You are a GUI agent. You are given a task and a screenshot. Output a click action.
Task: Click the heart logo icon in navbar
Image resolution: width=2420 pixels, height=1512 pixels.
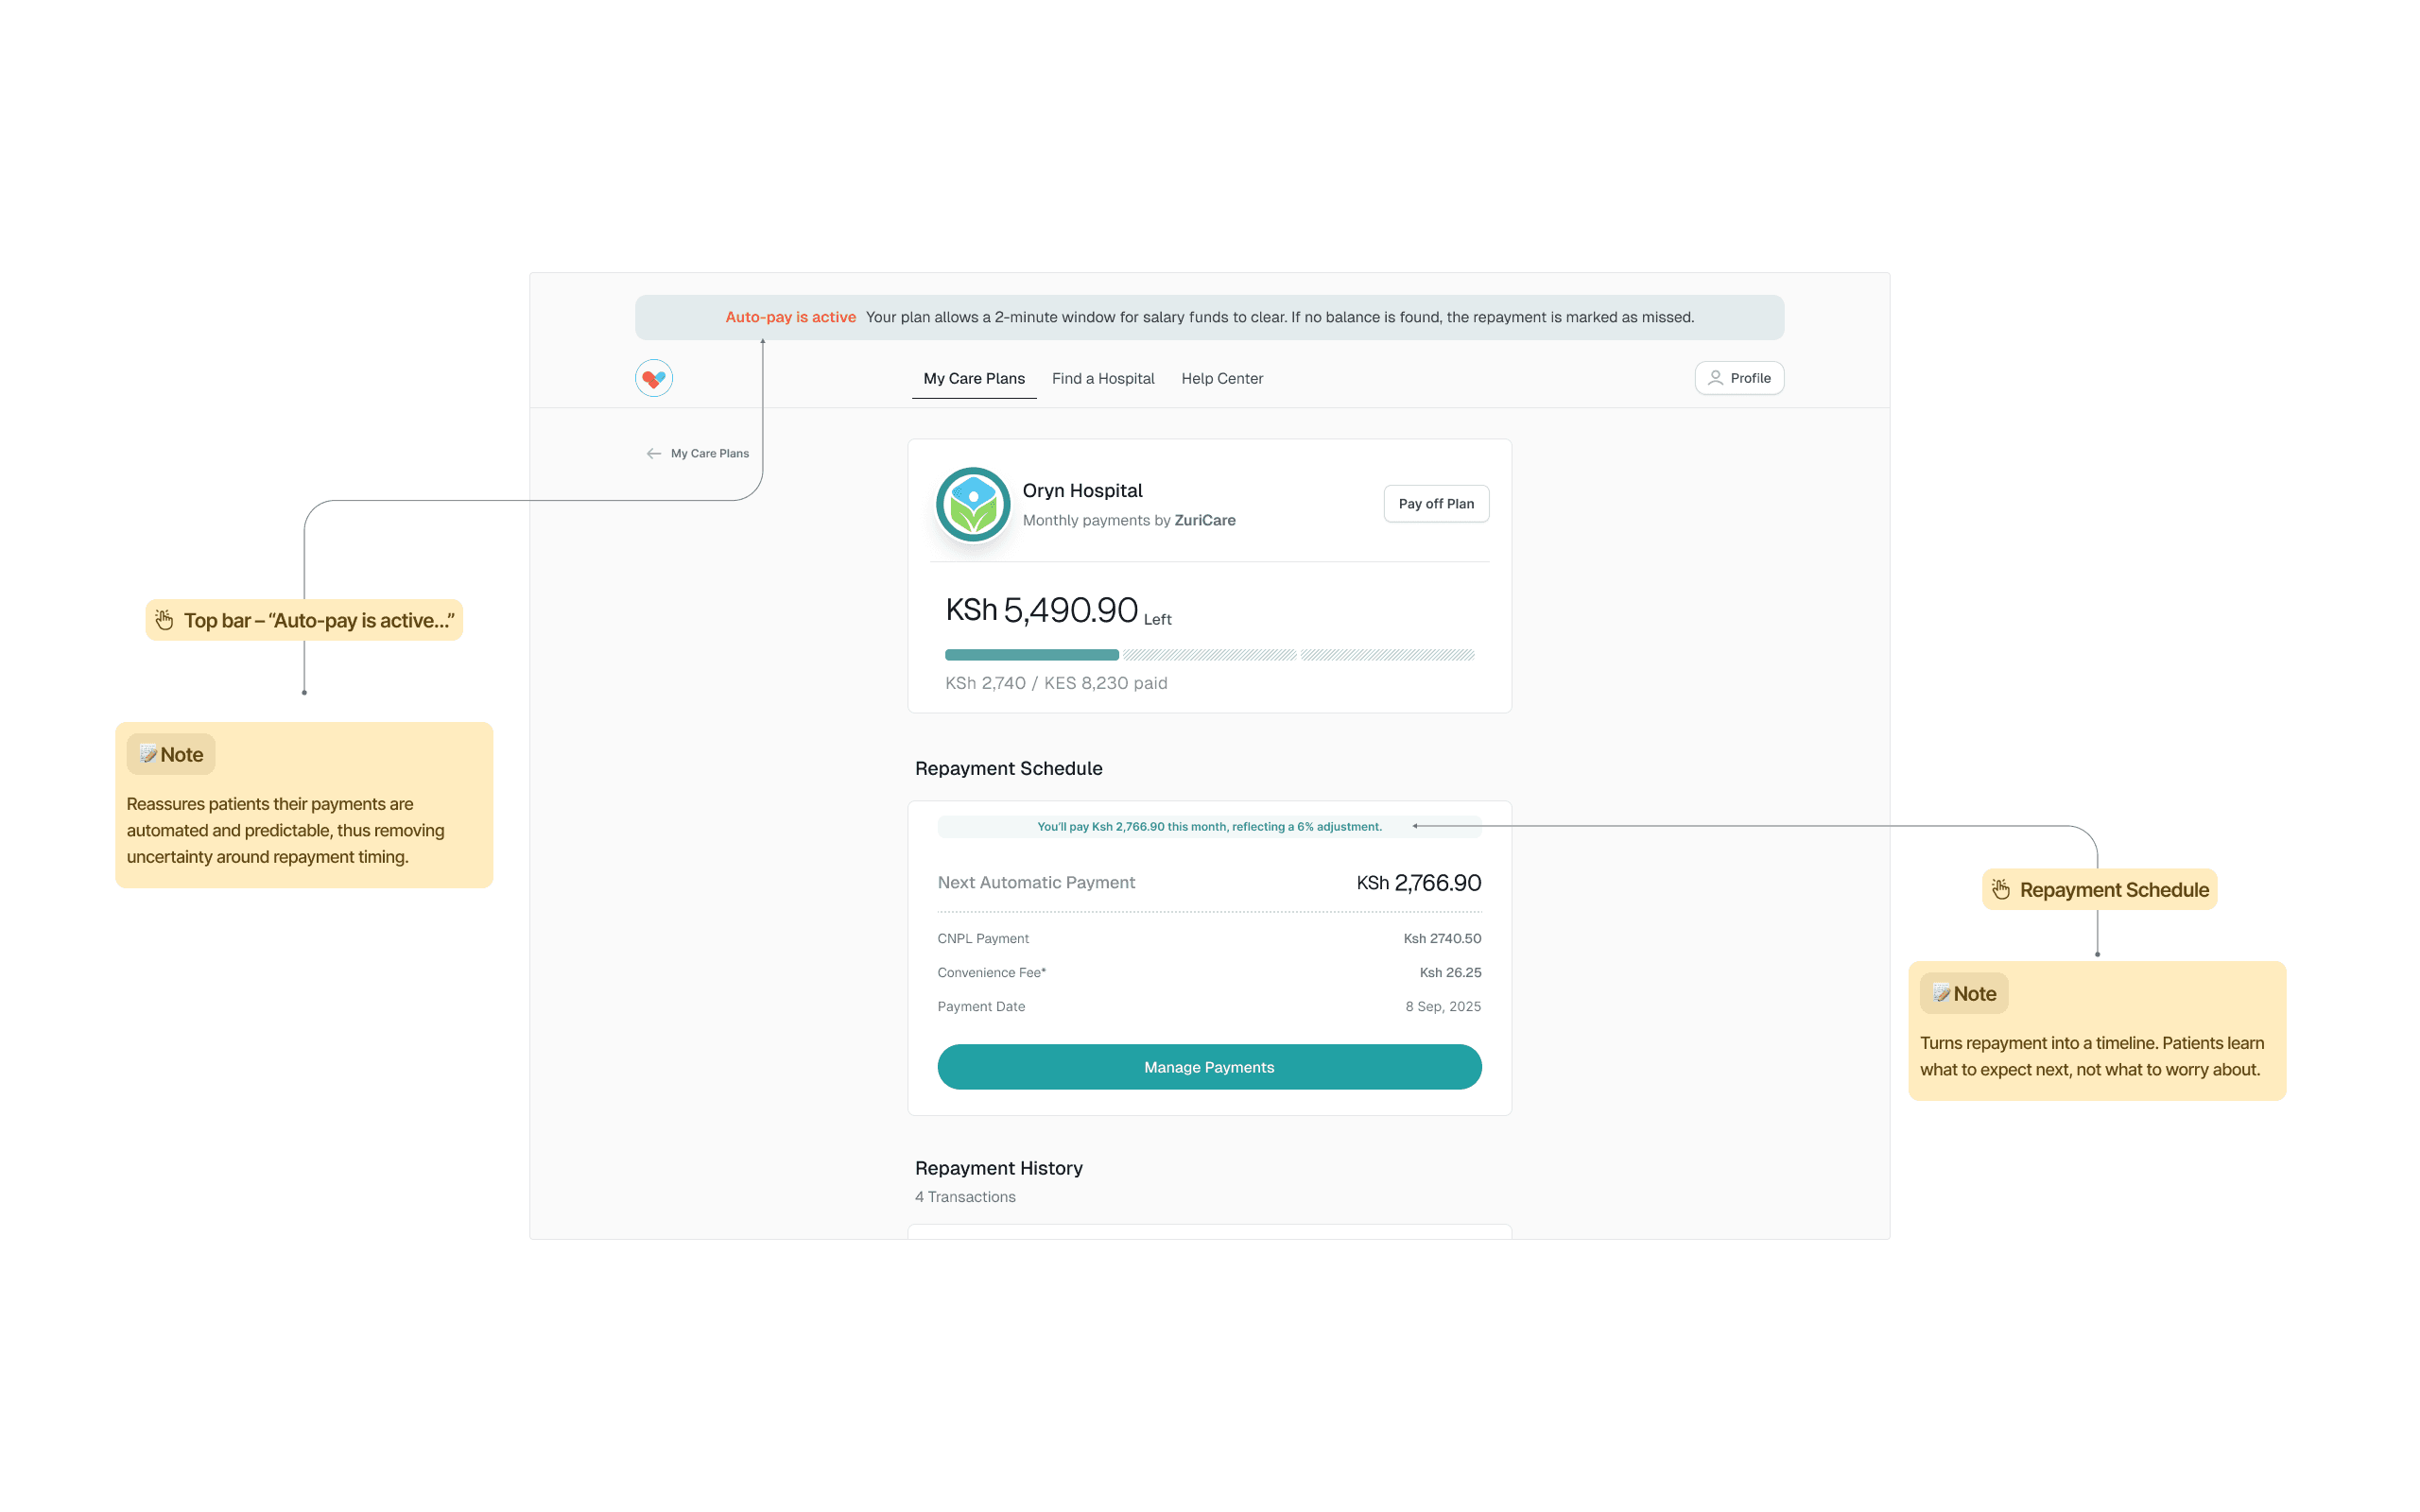click(654, 378)
